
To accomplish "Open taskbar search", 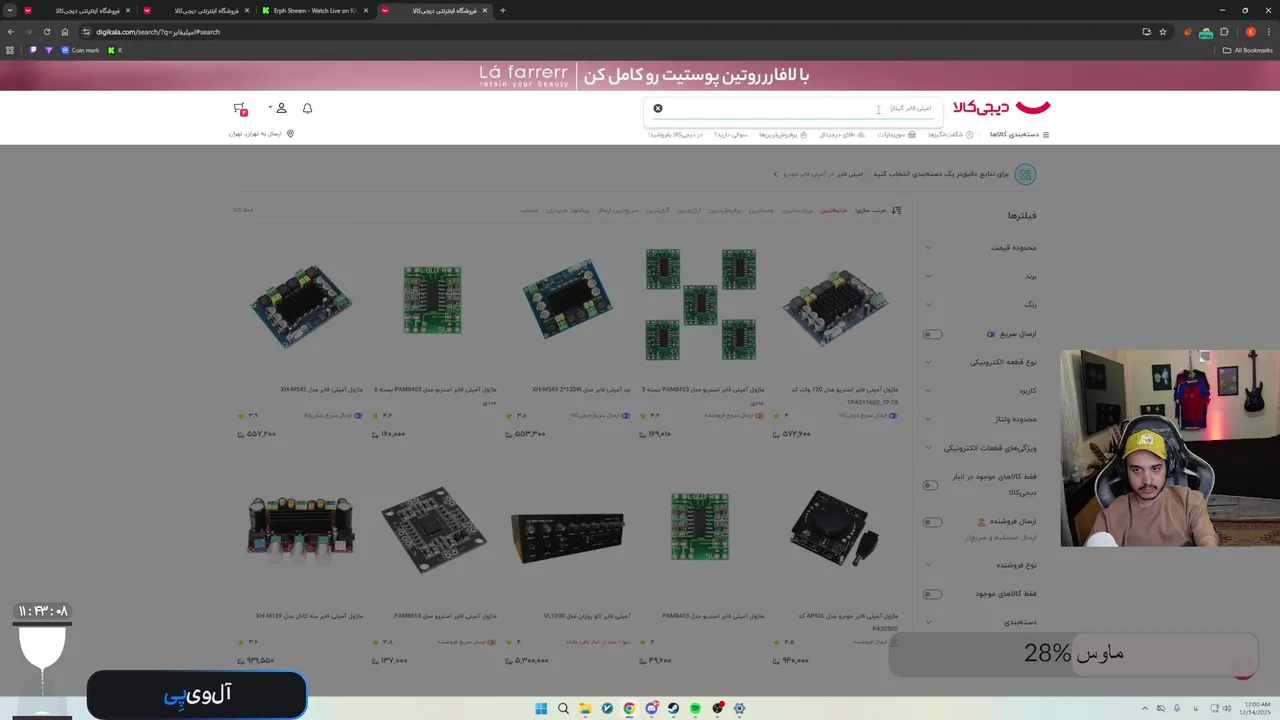I will [x=563, y=708].
